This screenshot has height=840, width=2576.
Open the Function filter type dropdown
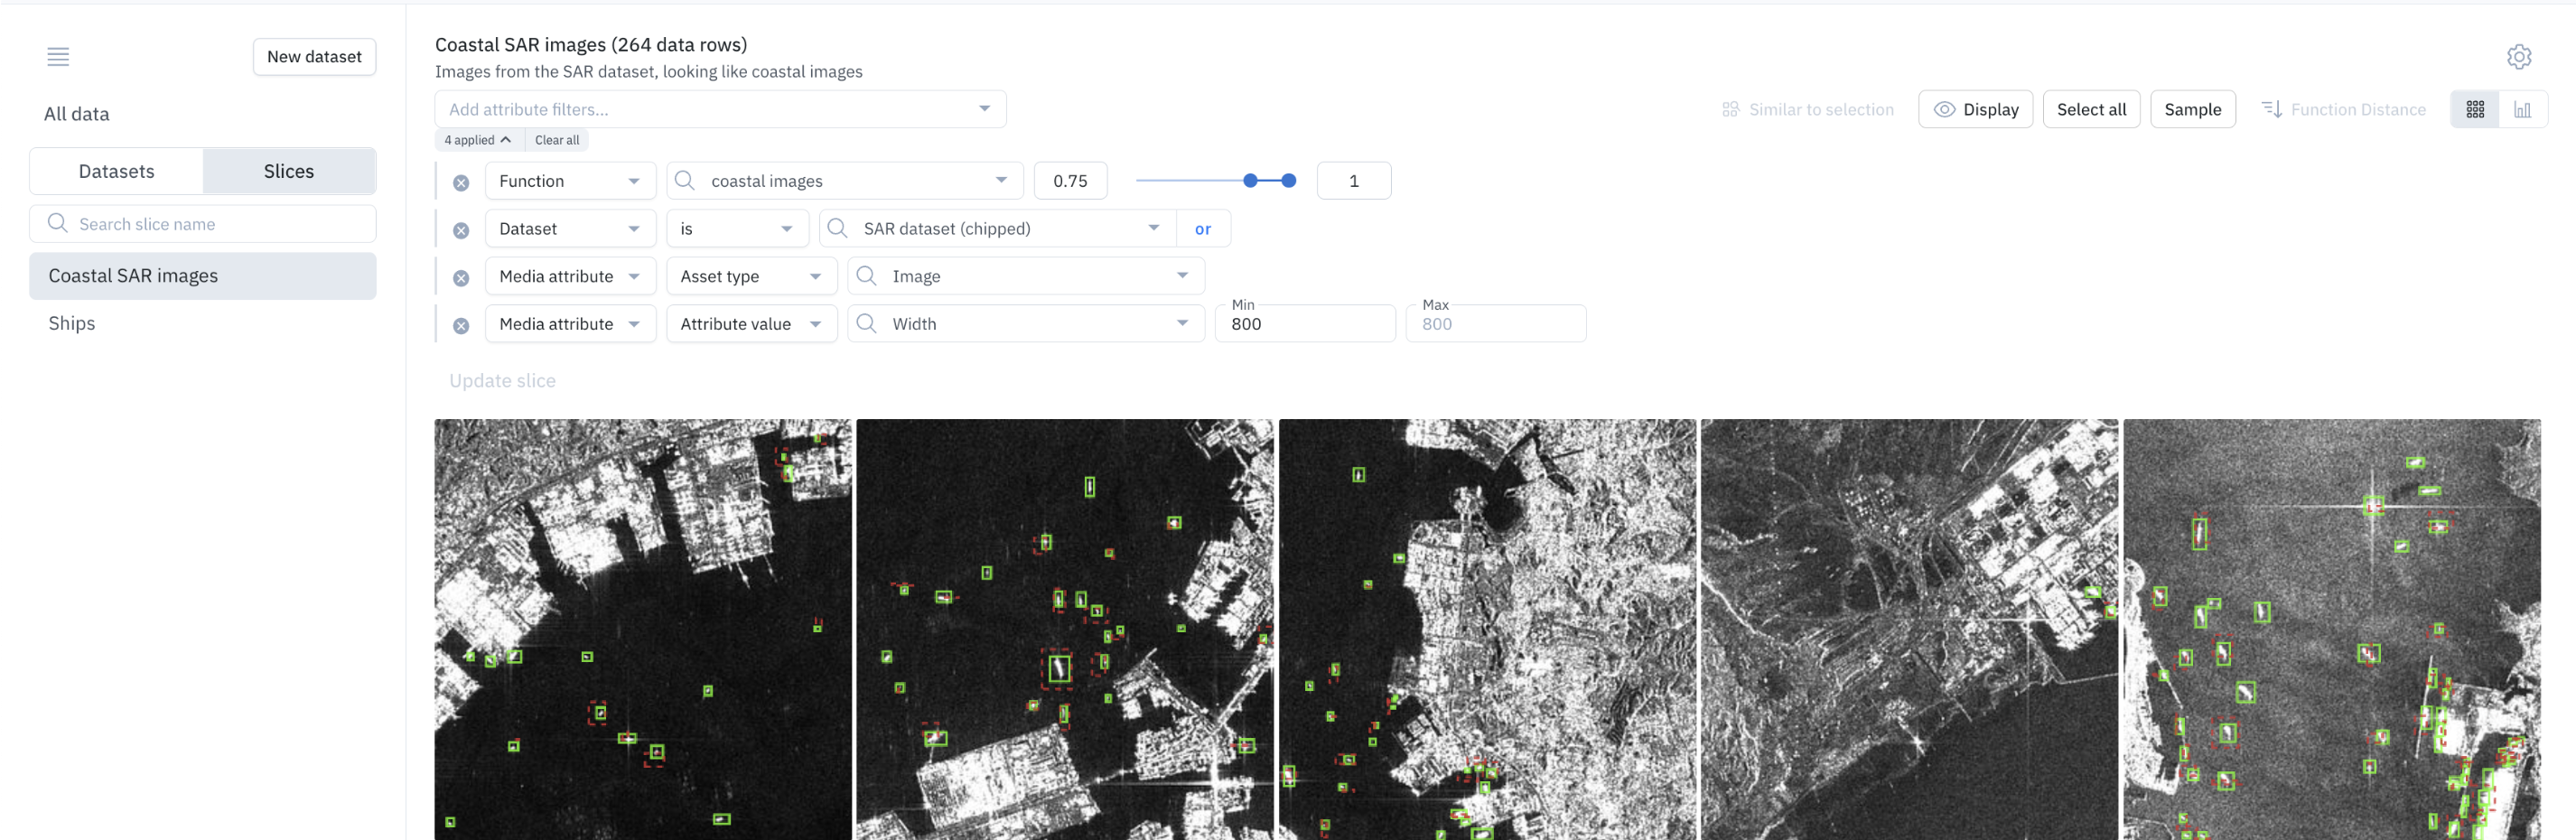click(570, 181)
